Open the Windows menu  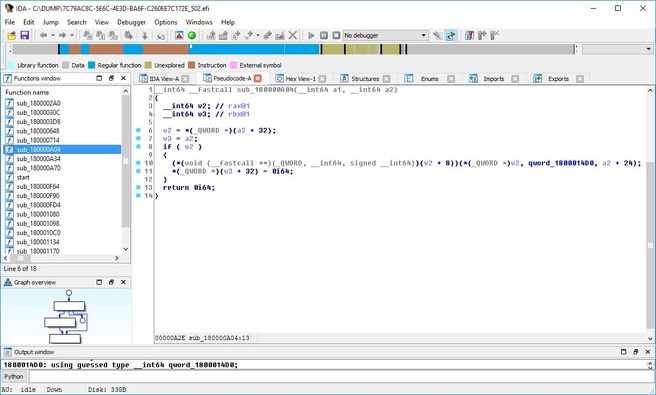[199, 22]
